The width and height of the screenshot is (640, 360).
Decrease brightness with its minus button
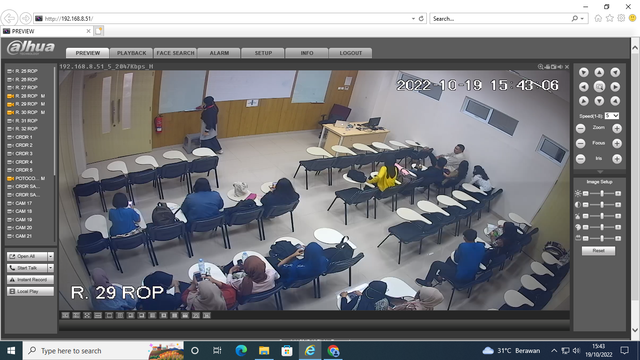coord(586,193)
